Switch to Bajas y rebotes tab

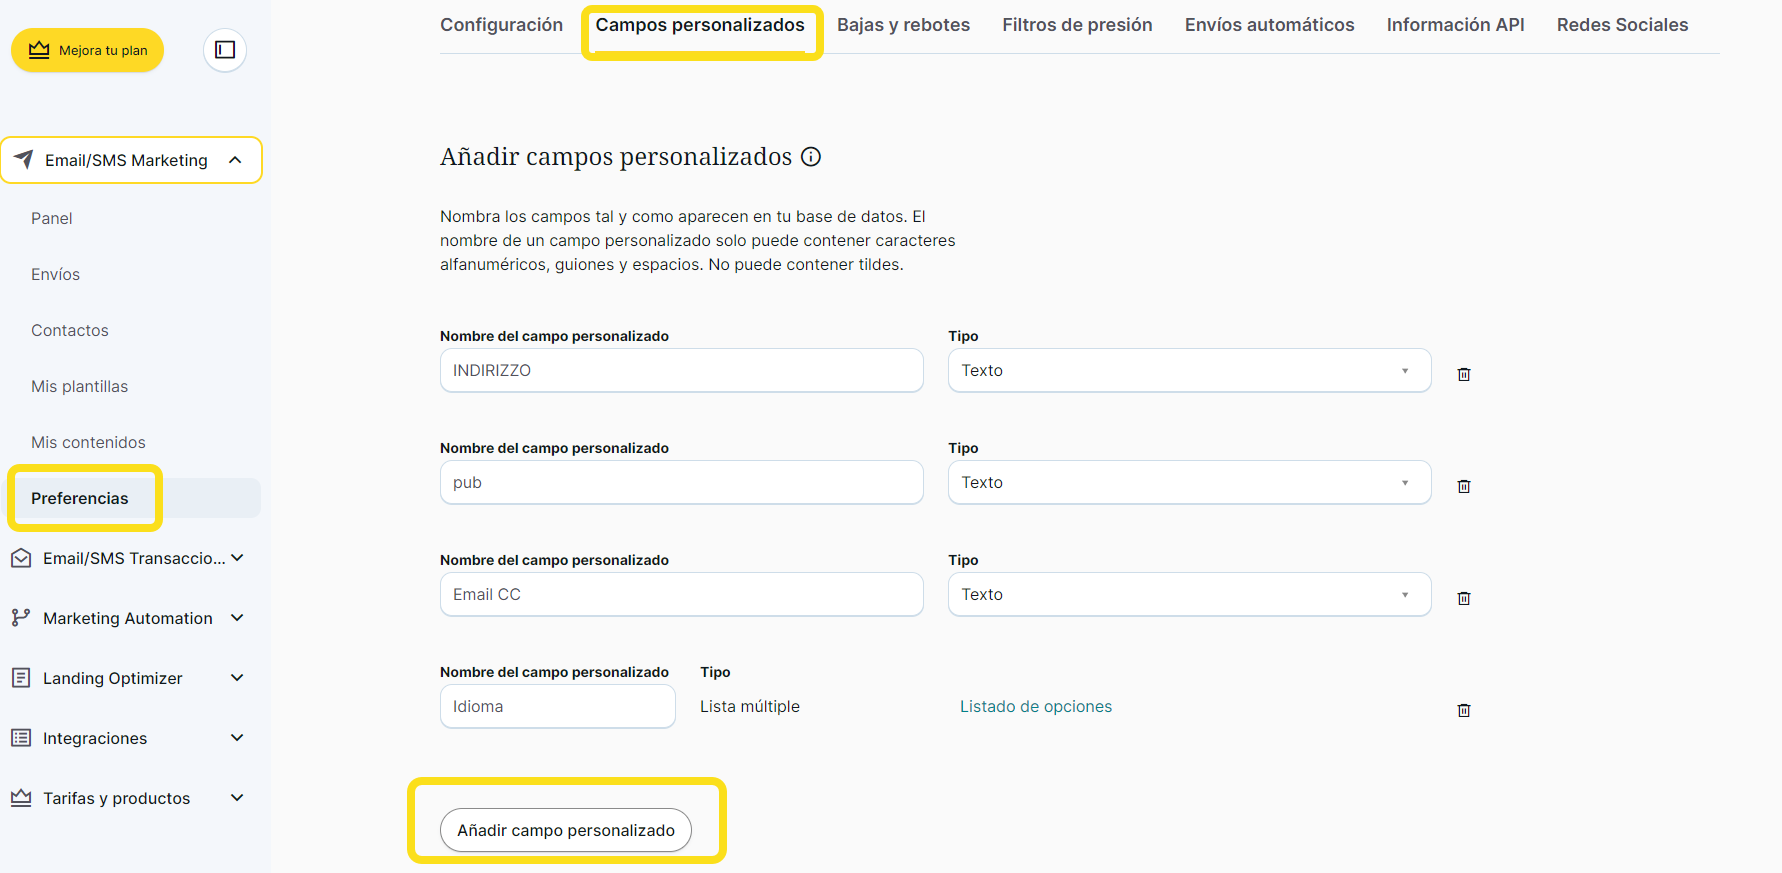(903, 25)
